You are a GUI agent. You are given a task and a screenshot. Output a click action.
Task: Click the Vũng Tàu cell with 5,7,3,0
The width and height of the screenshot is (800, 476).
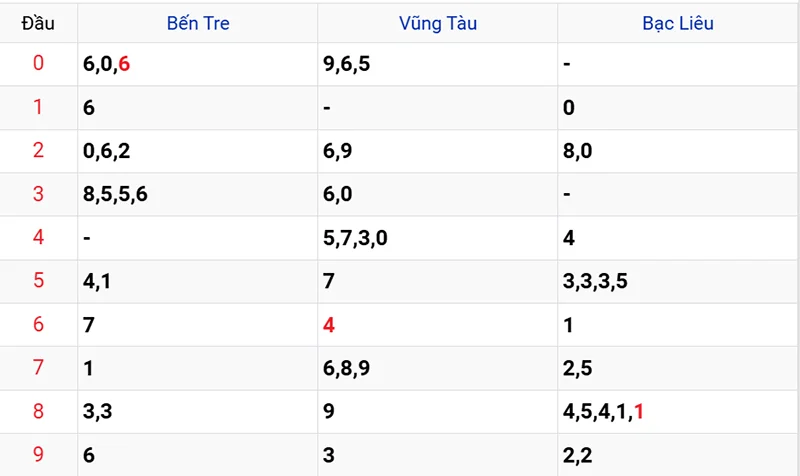[x=357, y=238]
